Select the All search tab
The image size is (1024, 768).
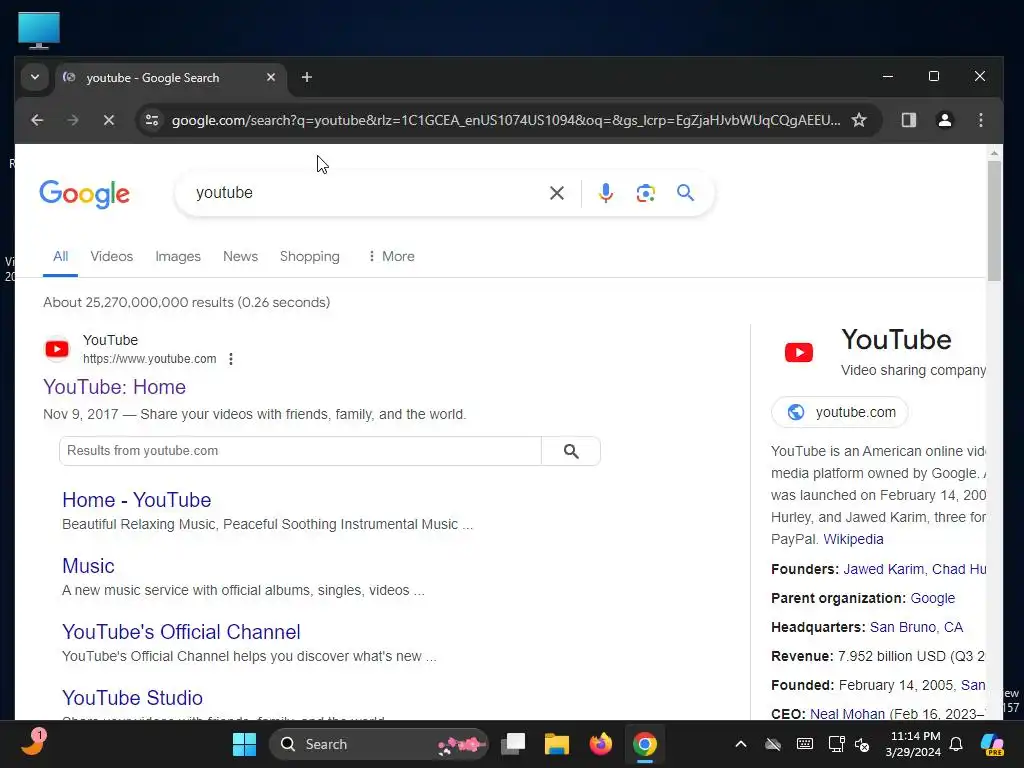(x=61, y=257)
